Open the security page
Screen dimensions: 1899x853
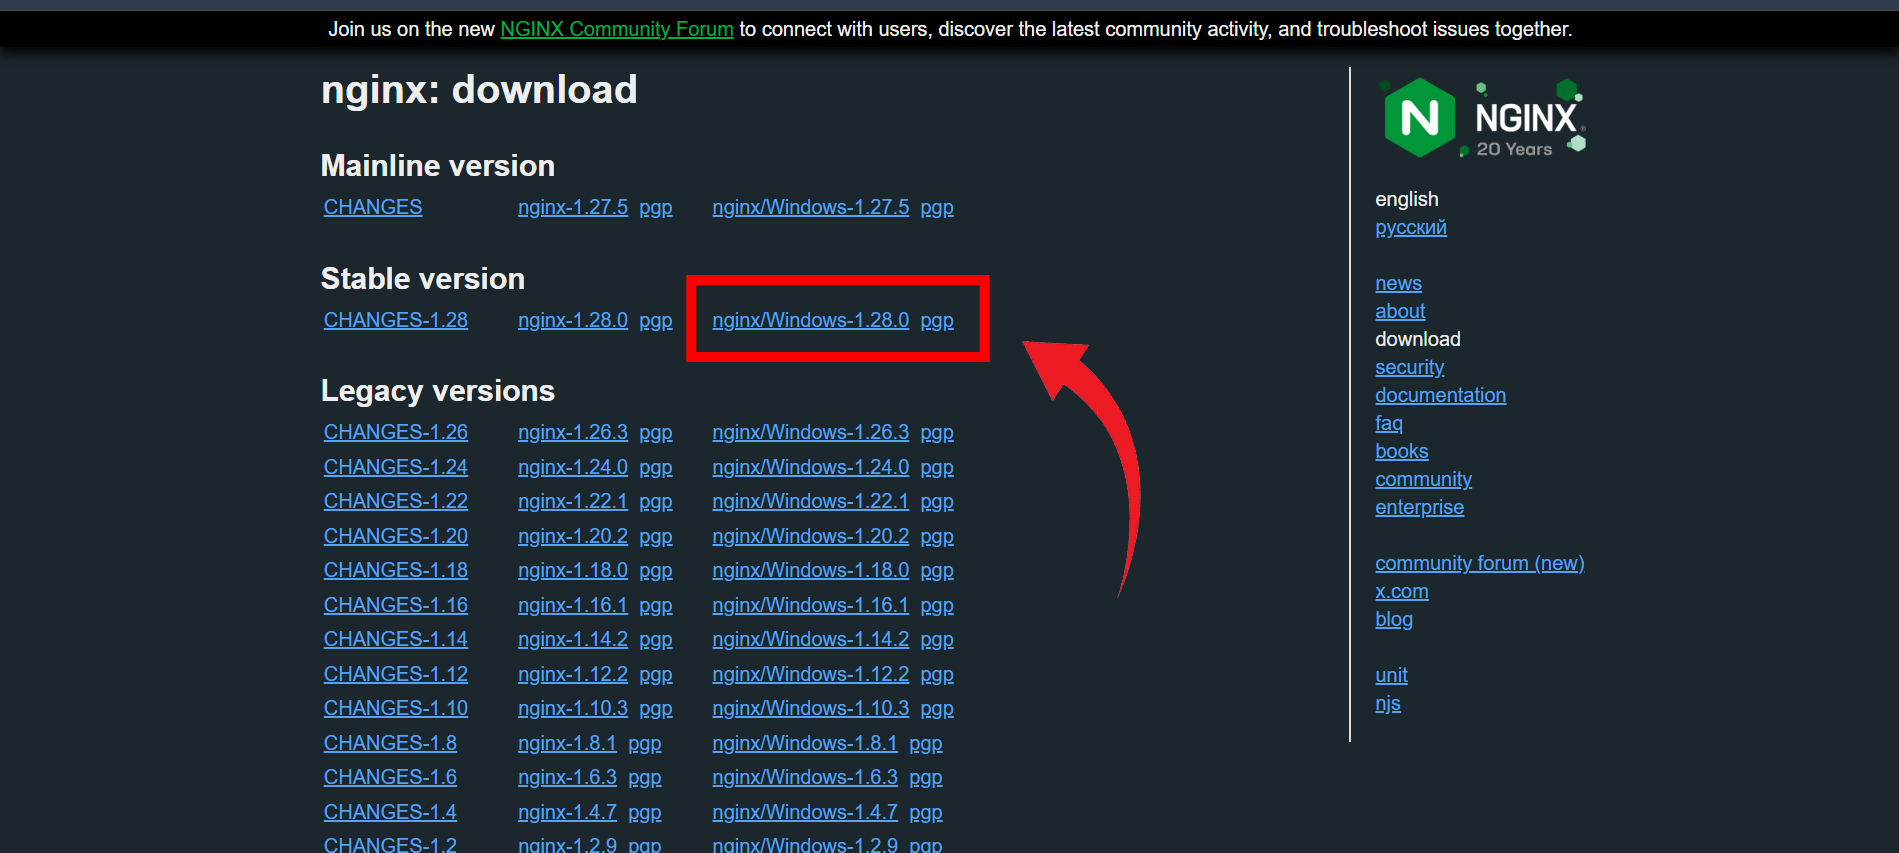tap(1409, 367)
